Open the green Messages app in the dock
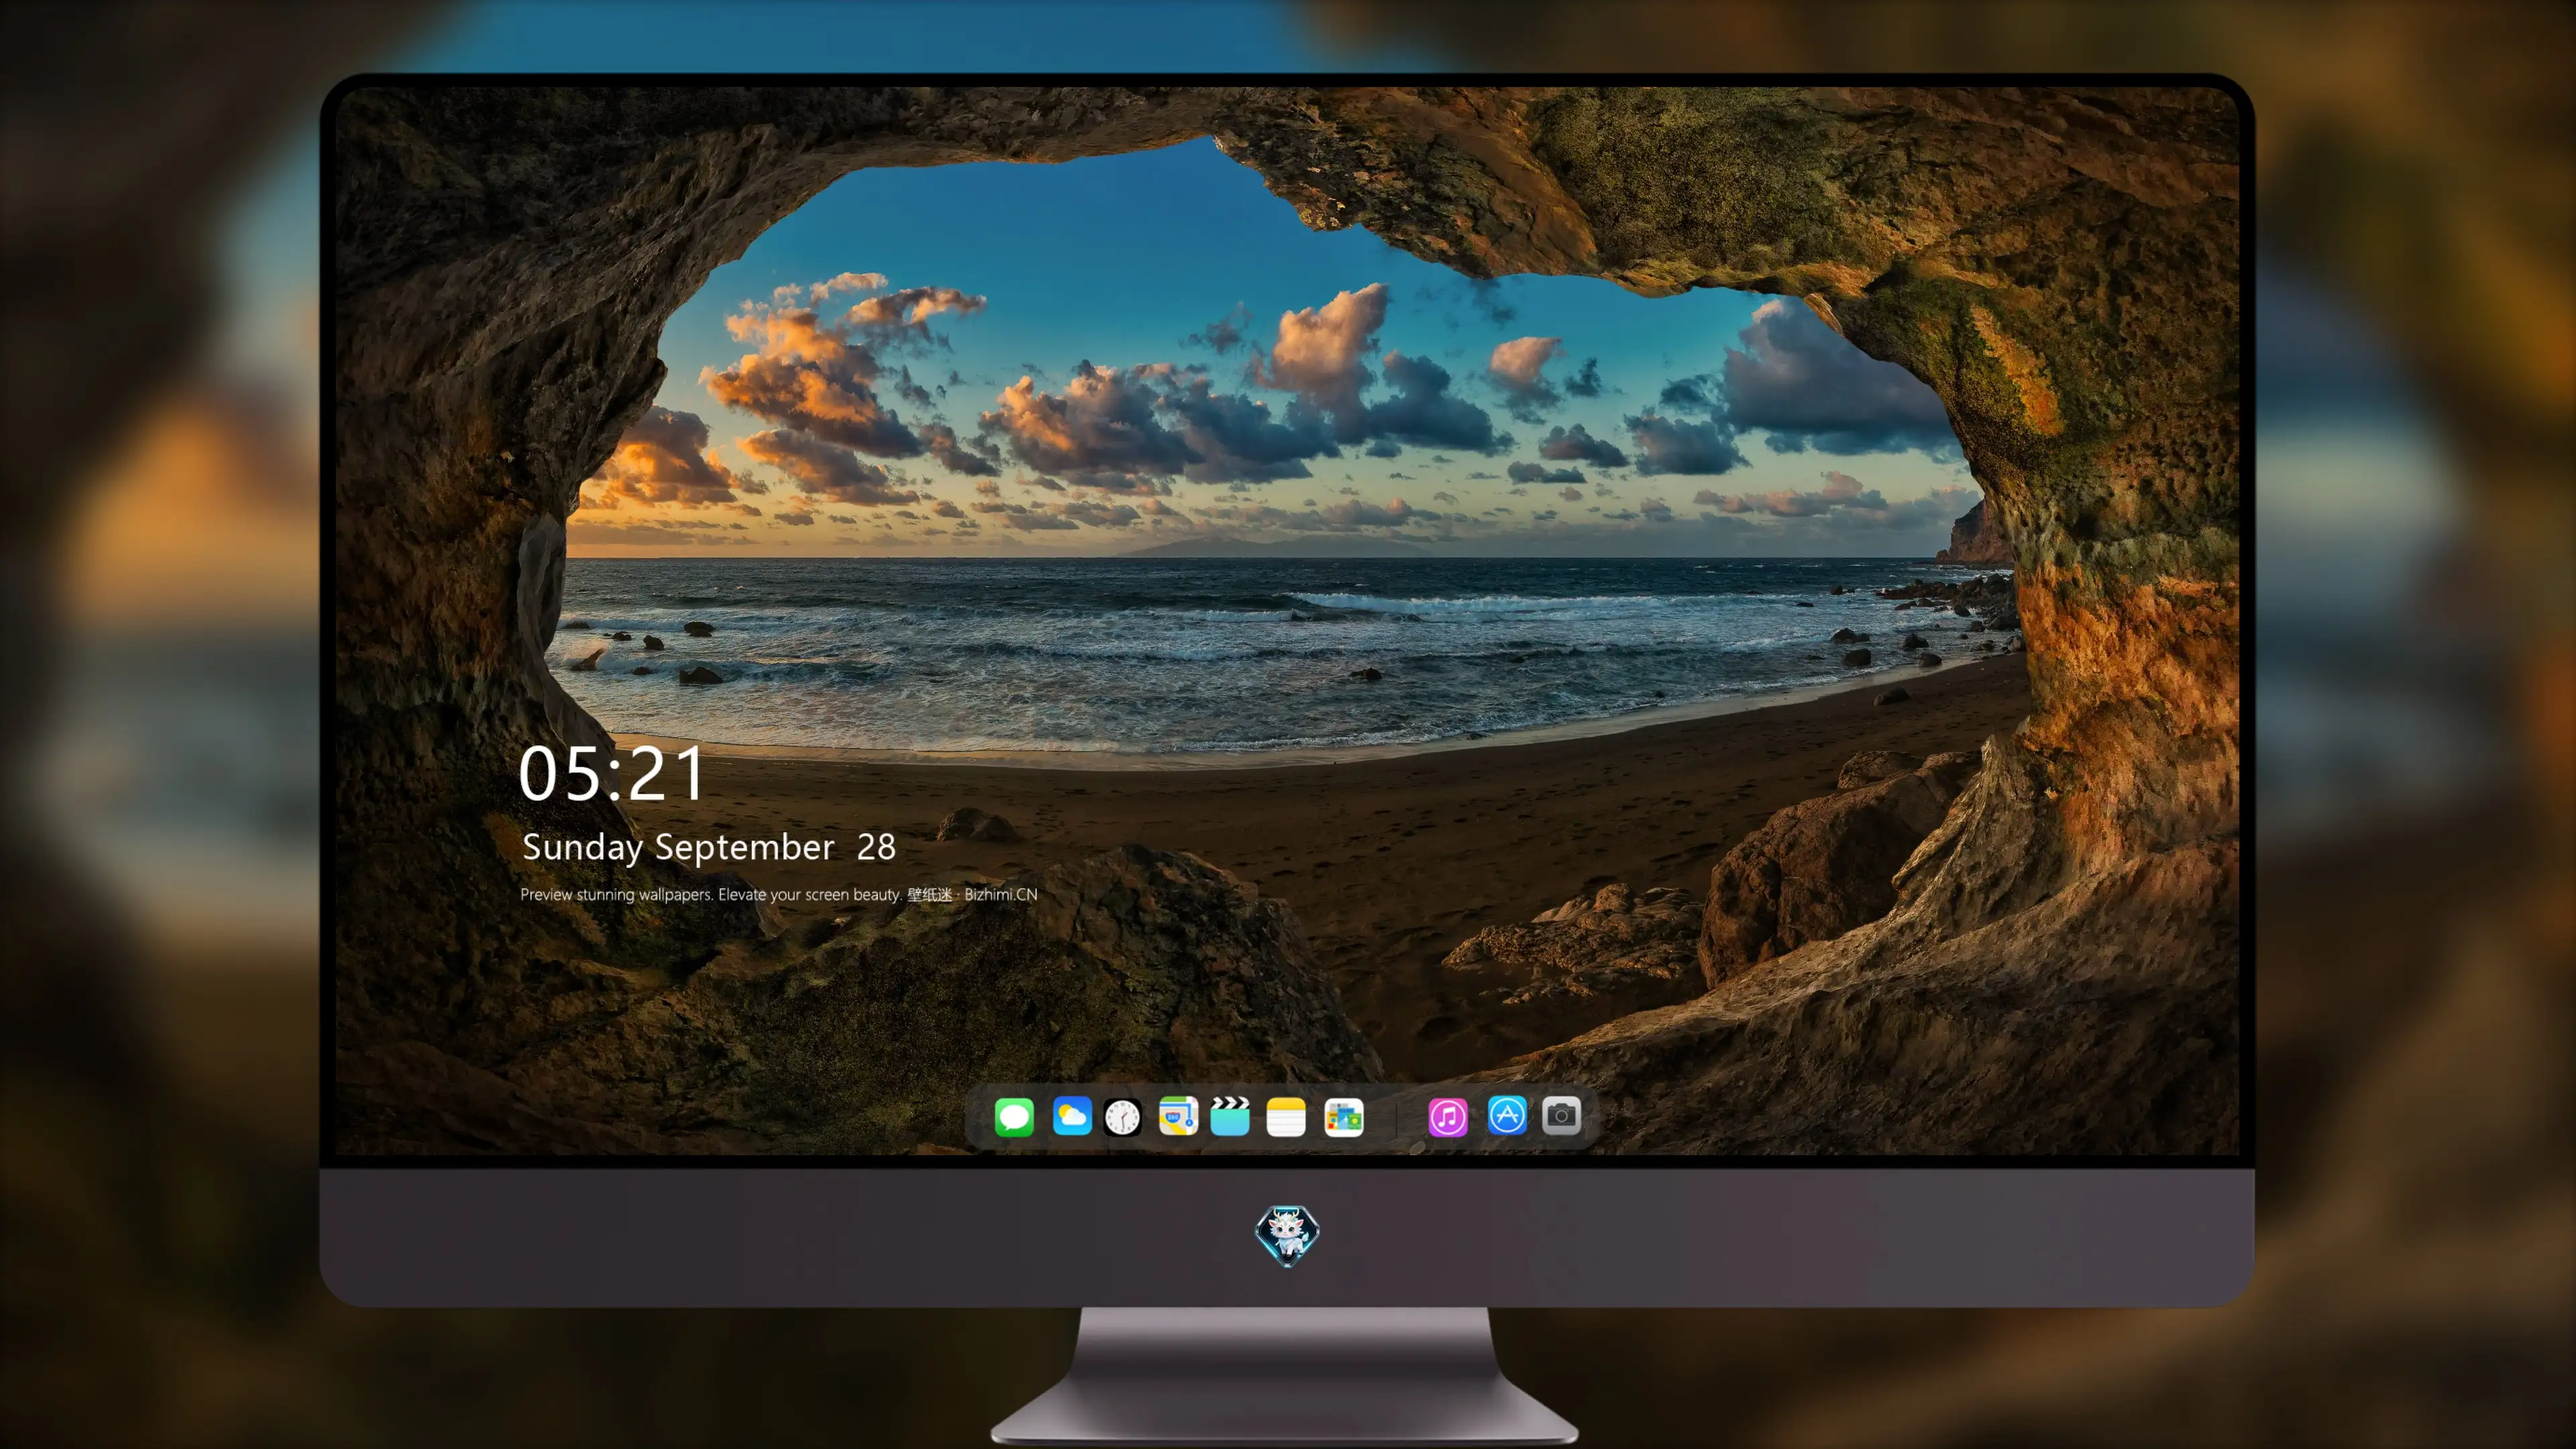 (1014, 1116)
